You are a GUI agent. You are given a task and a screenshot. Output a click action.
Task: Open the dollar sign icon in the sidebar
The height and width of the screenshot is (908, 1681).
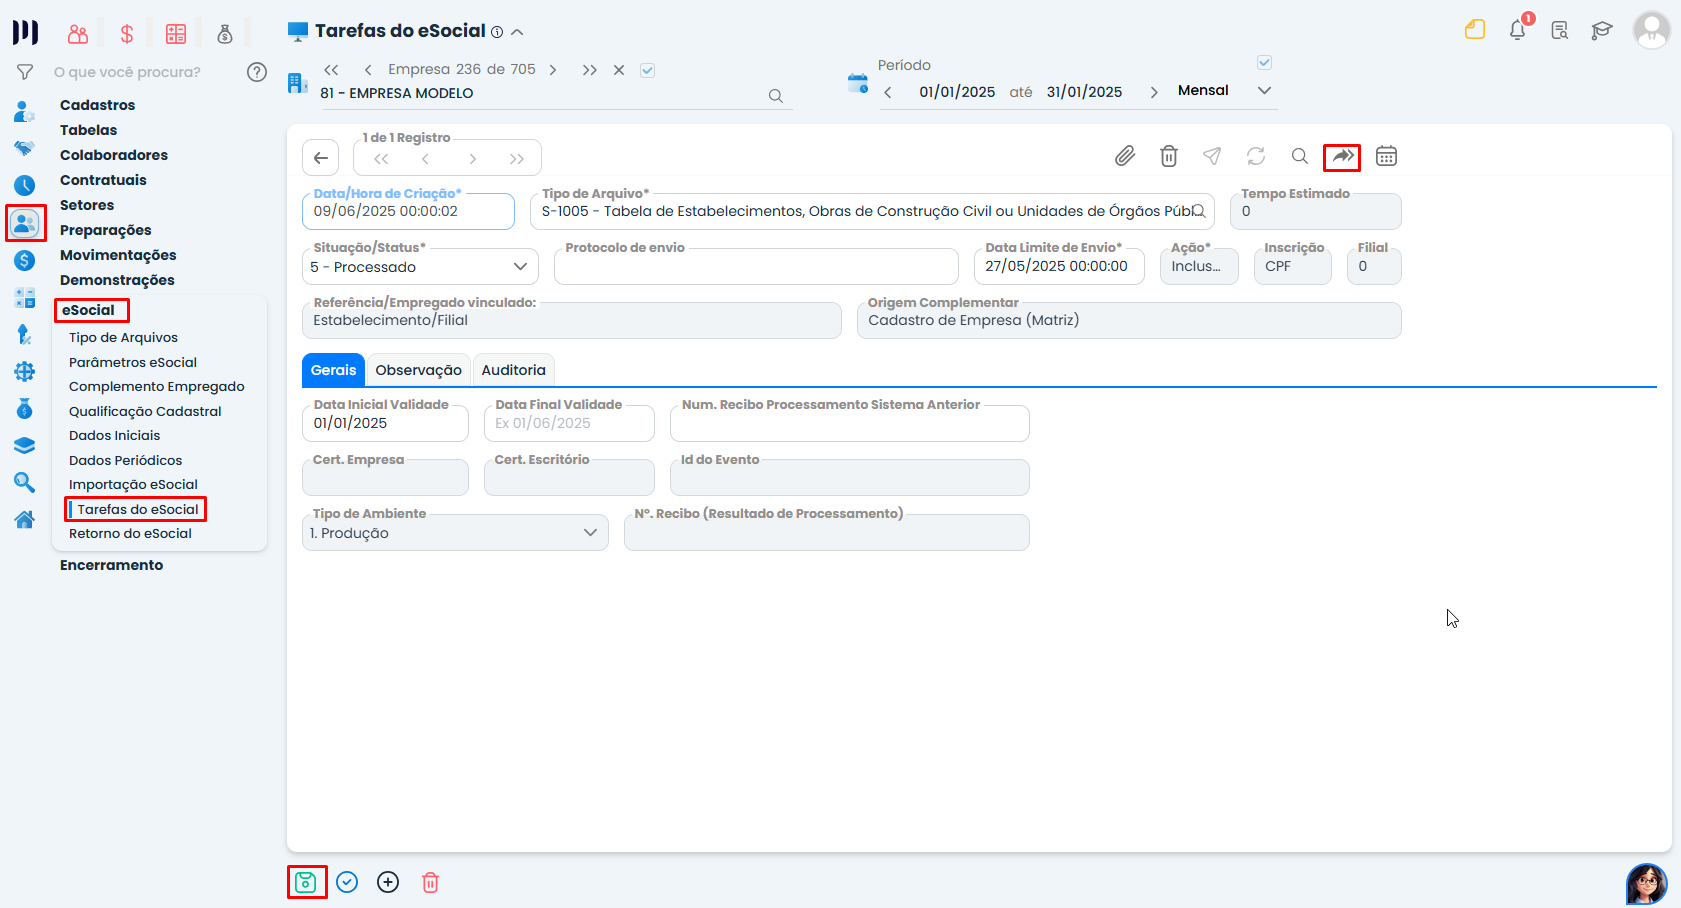[24, 260]
